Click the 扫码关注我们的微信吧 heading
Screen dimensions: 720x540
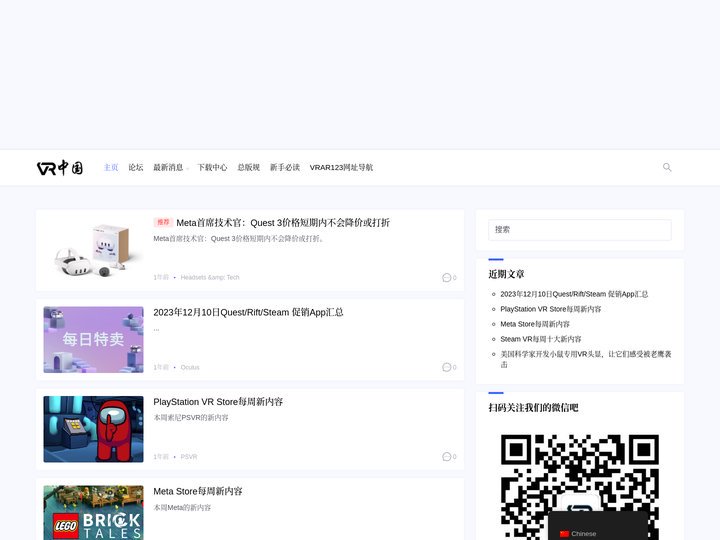click(533, 408)
